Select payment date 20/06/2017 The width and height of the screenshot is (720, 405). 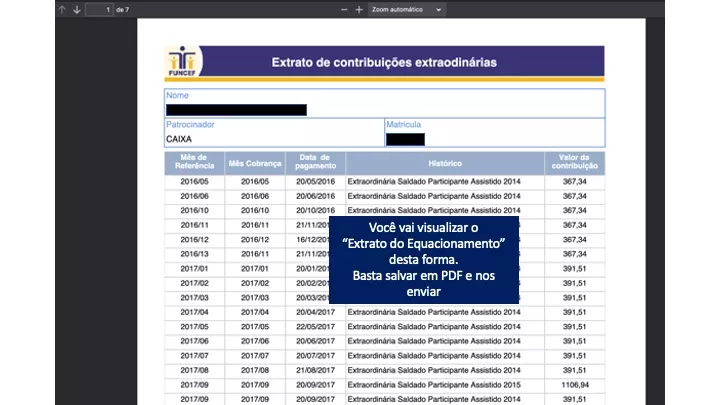click(315, 341)
